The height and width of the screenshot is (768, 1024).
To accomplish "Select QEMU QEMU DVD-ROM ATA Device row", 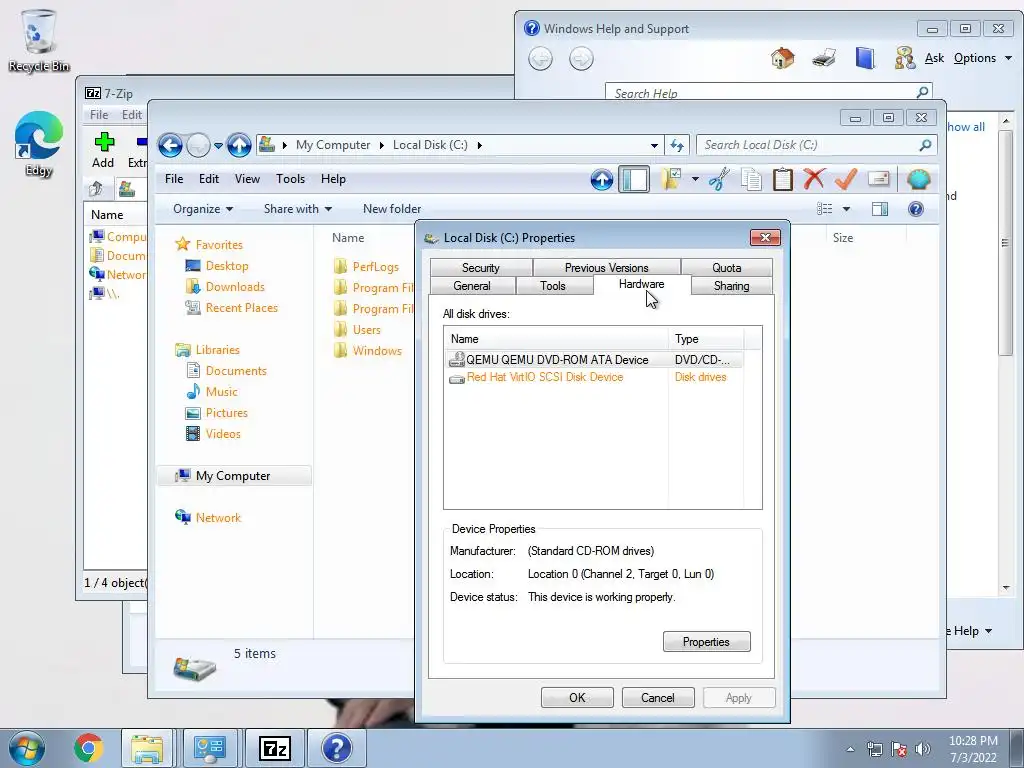I will point(594,360).
